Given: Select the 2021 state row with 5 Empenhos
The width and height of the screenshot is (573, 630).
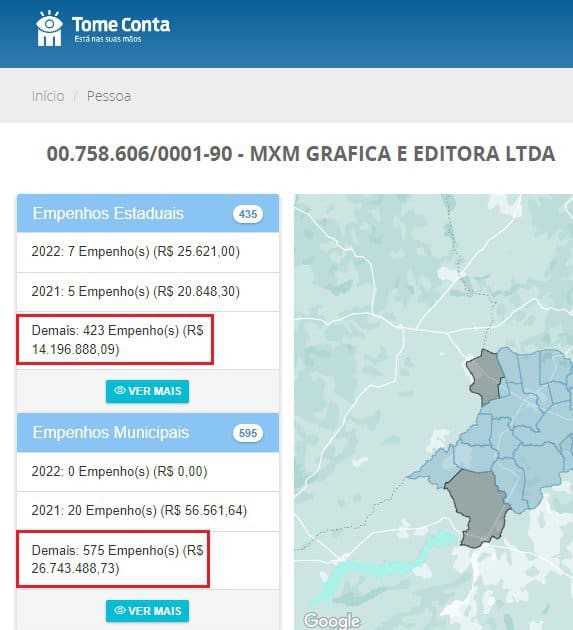Looking at the screenshot, I should [148, 292].
